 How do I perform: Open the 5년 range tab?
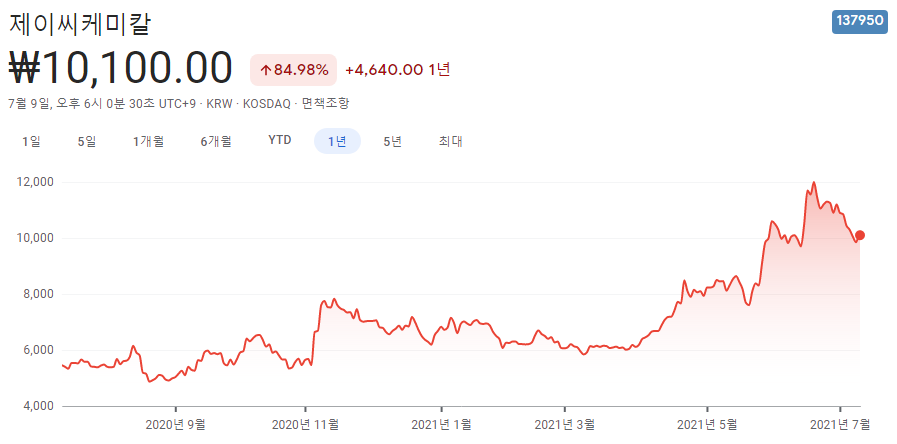pos(392,141)
